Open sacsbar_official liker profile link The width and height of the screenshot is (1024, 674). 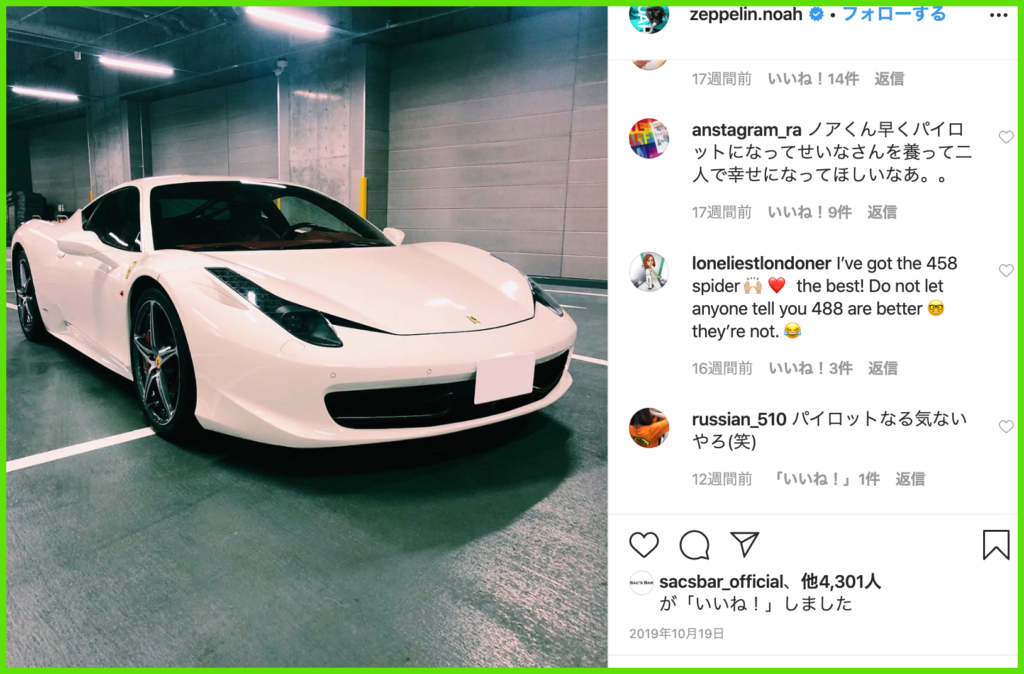(x=721, y=581)
